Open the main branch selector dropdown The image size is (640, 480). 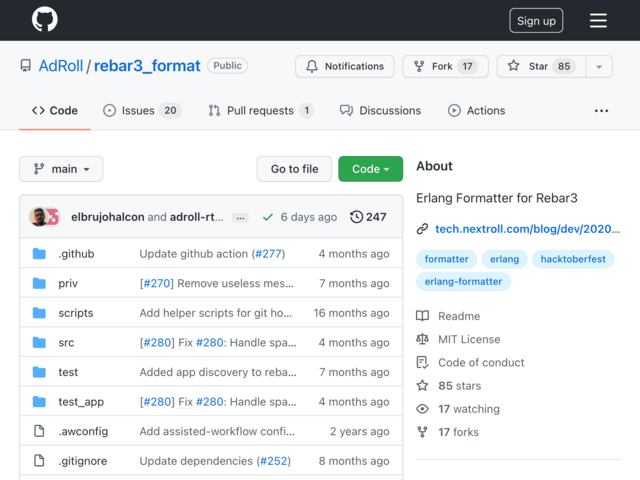click(x=61, y=169)
